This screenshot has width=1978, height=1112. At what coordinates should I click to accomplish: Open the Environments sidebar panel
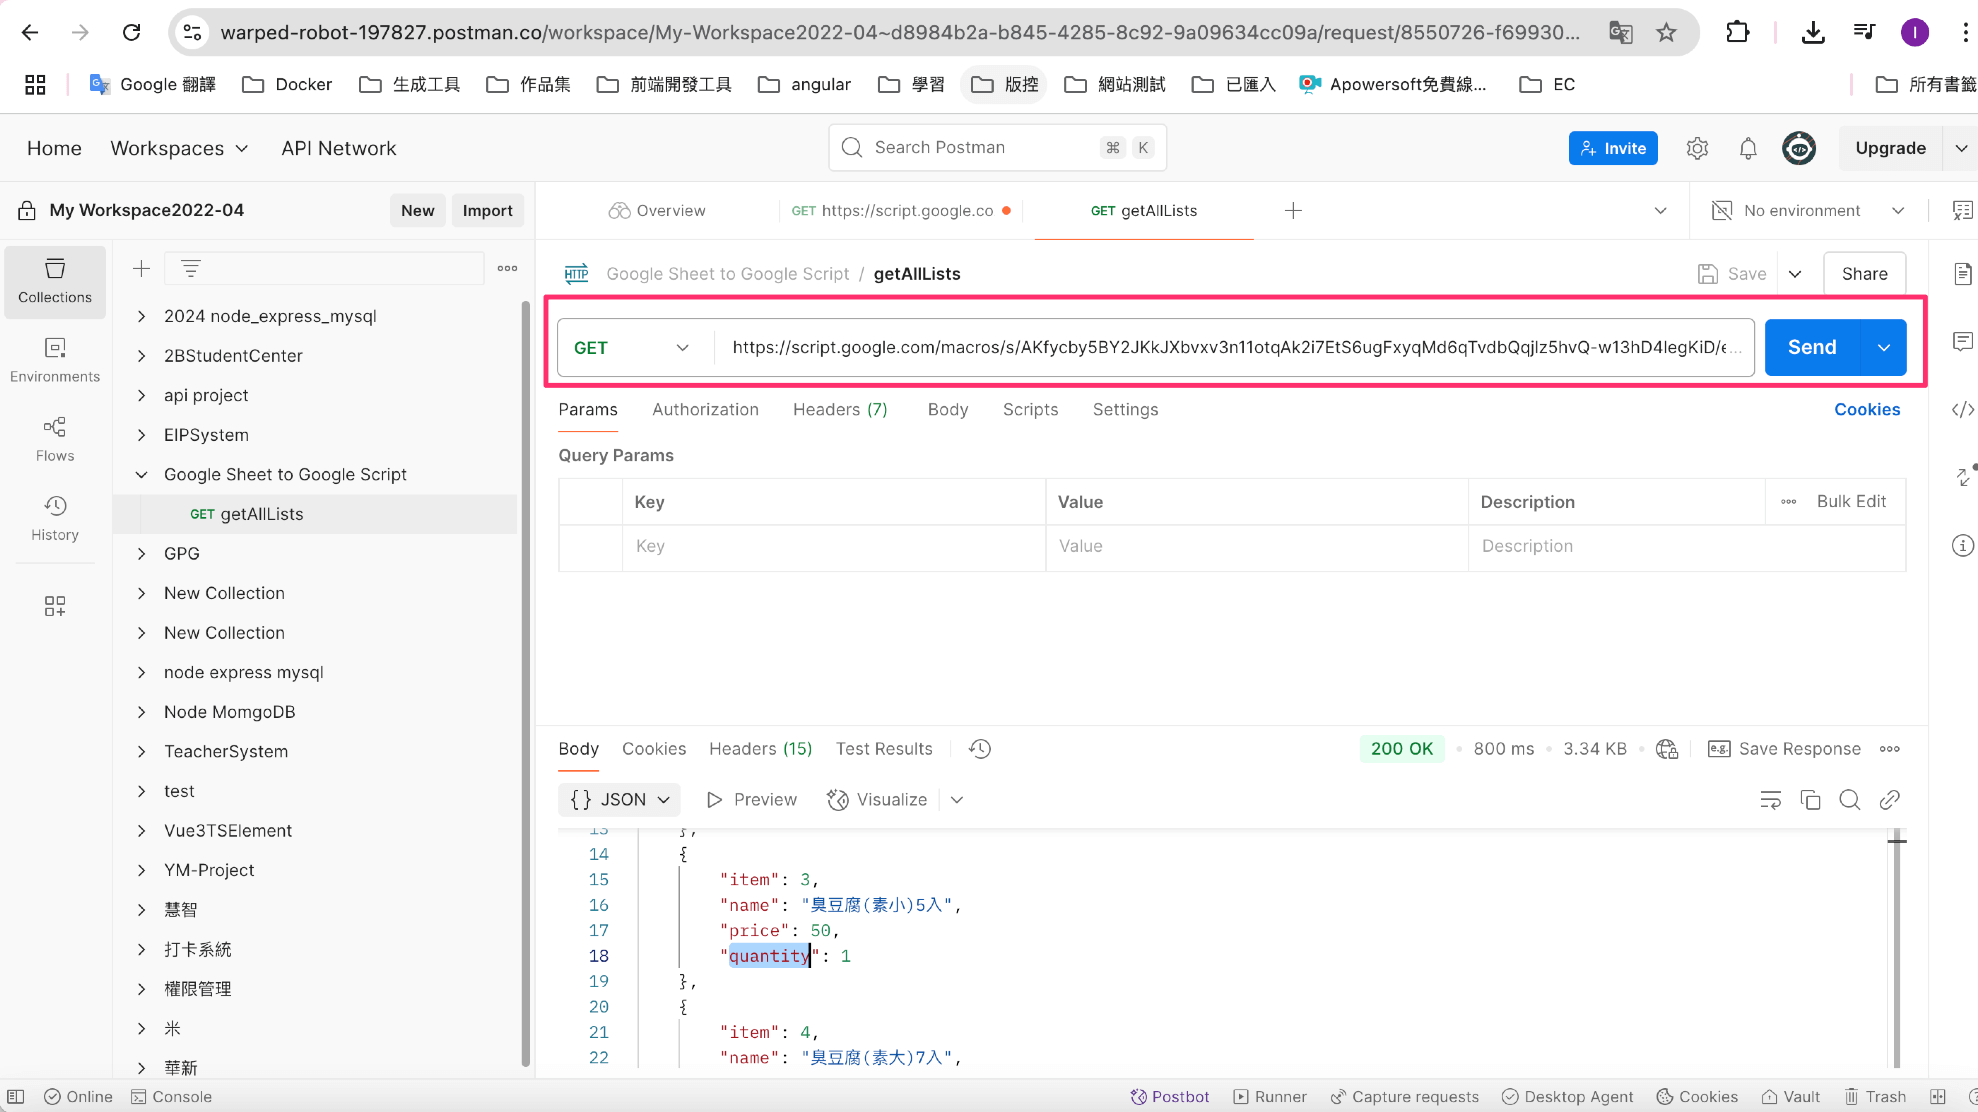point(55,360)
